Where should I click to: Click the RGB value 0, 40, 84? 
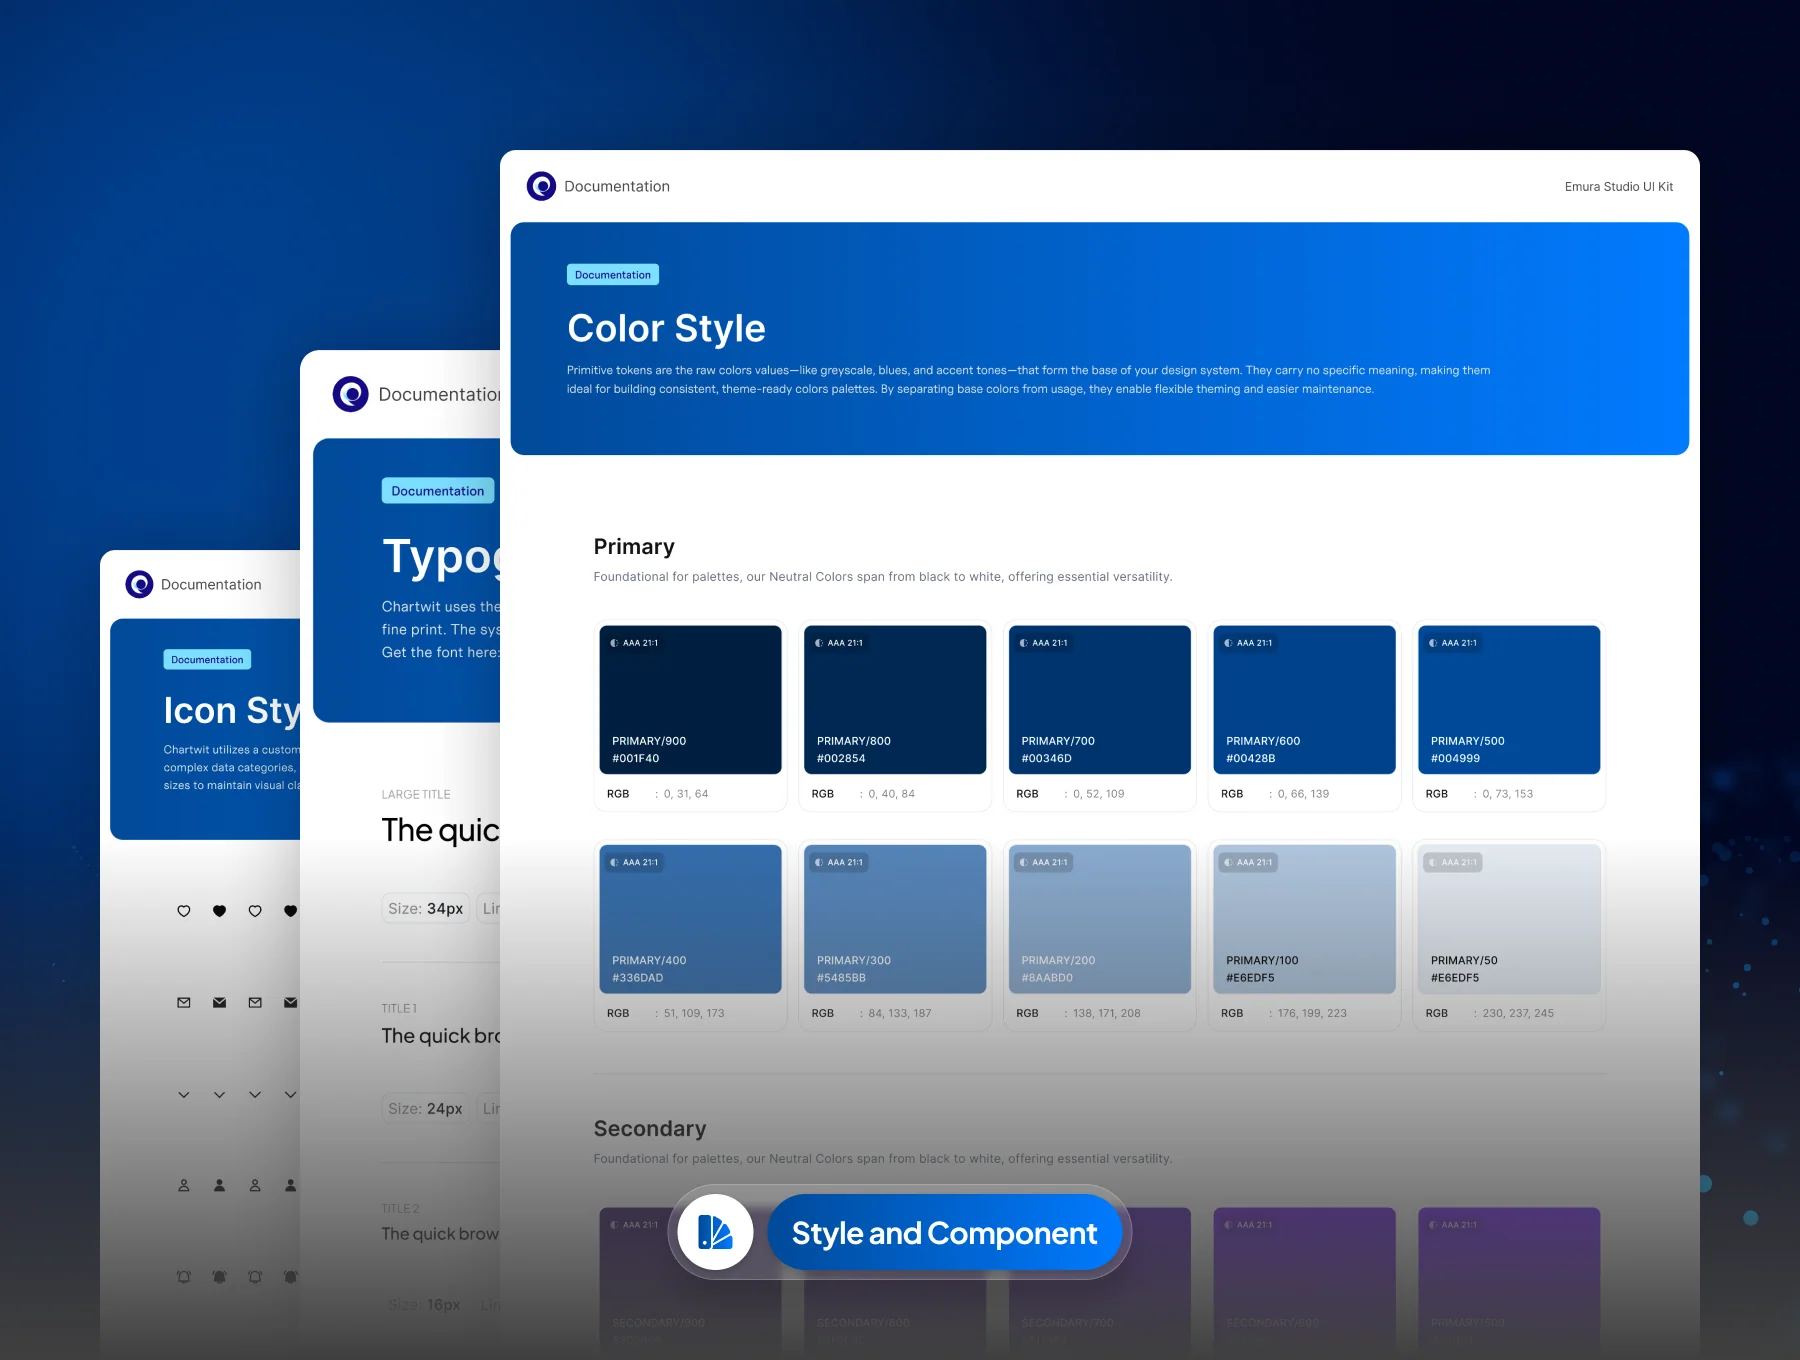point(892,794)
